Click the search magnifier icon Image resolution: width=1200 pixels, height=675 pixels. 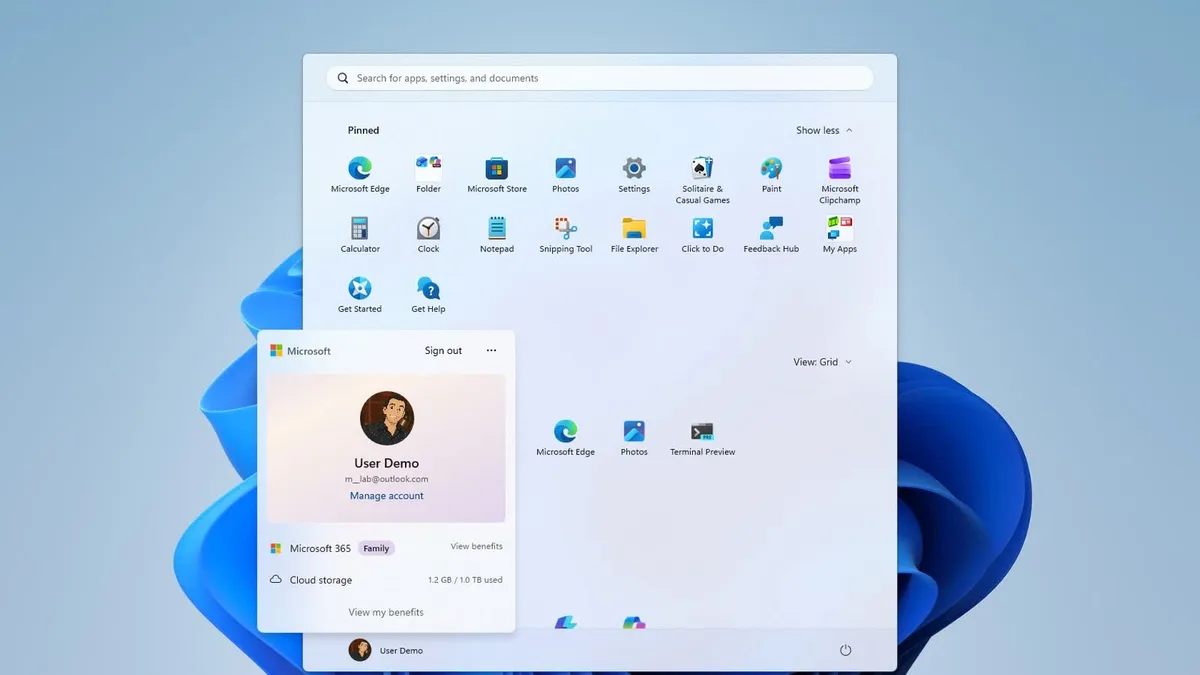tap(343, 78)
